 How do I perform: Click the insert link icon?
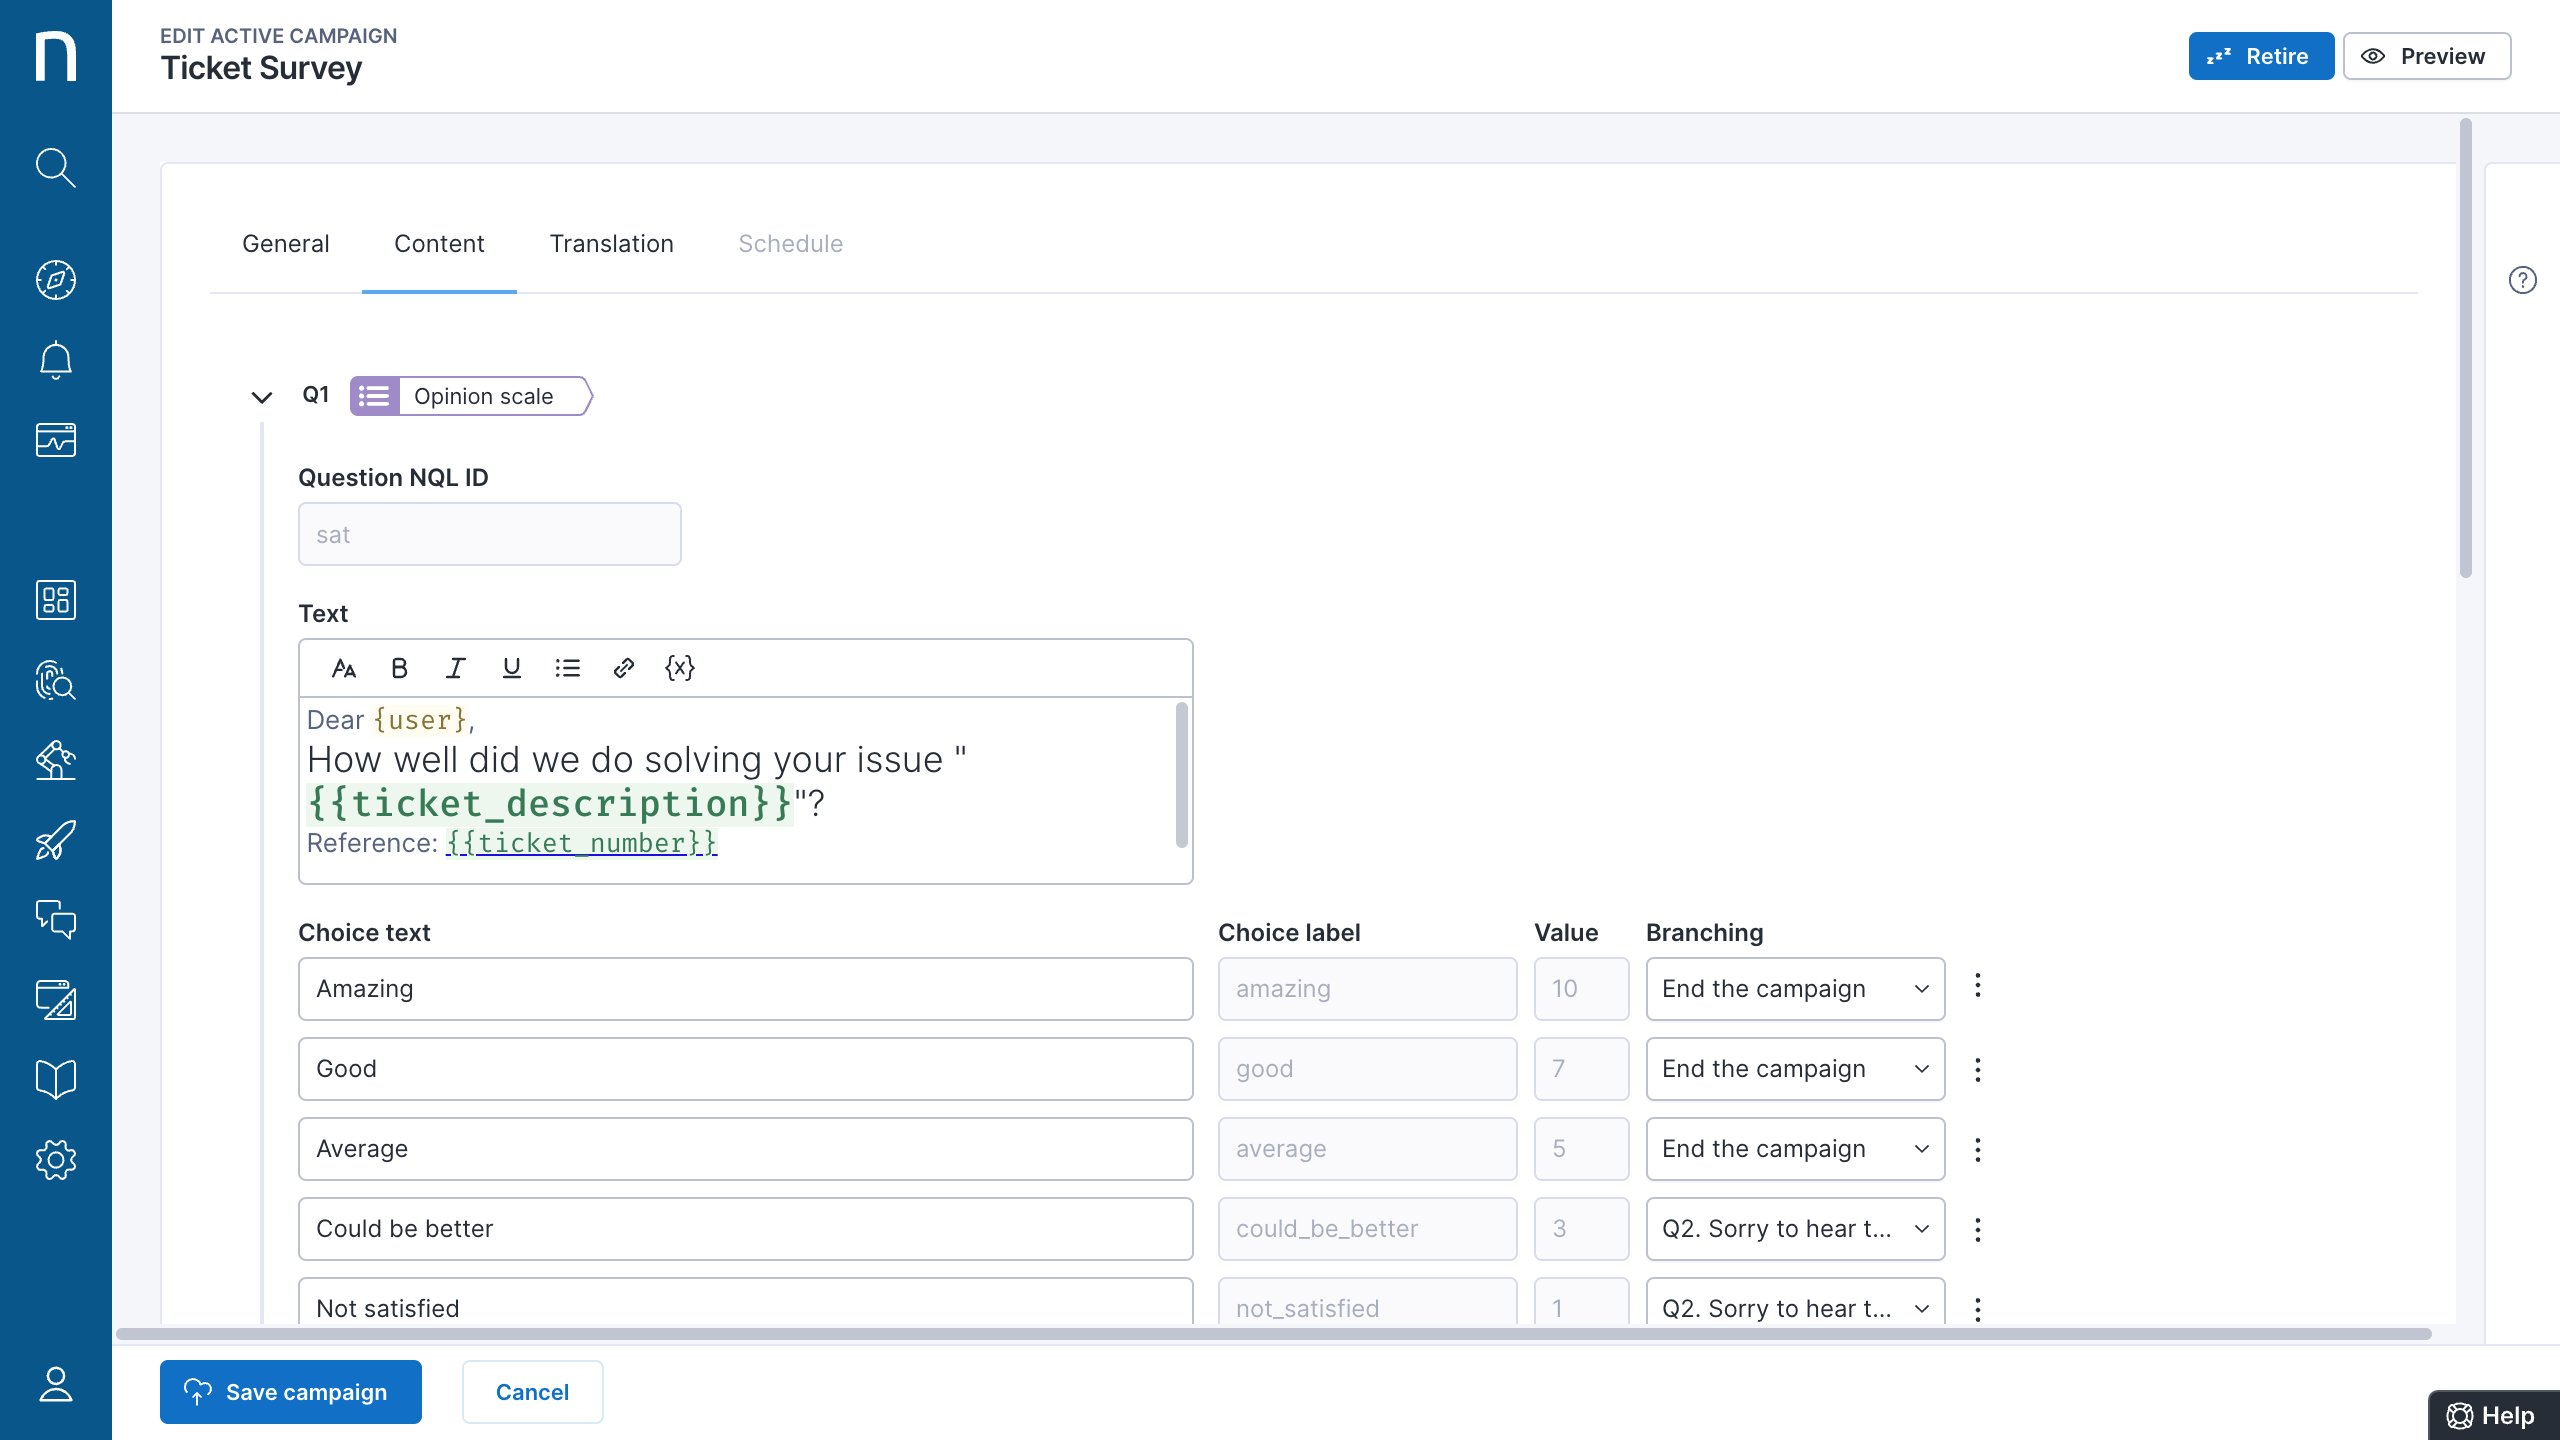(x=623, y=668)
